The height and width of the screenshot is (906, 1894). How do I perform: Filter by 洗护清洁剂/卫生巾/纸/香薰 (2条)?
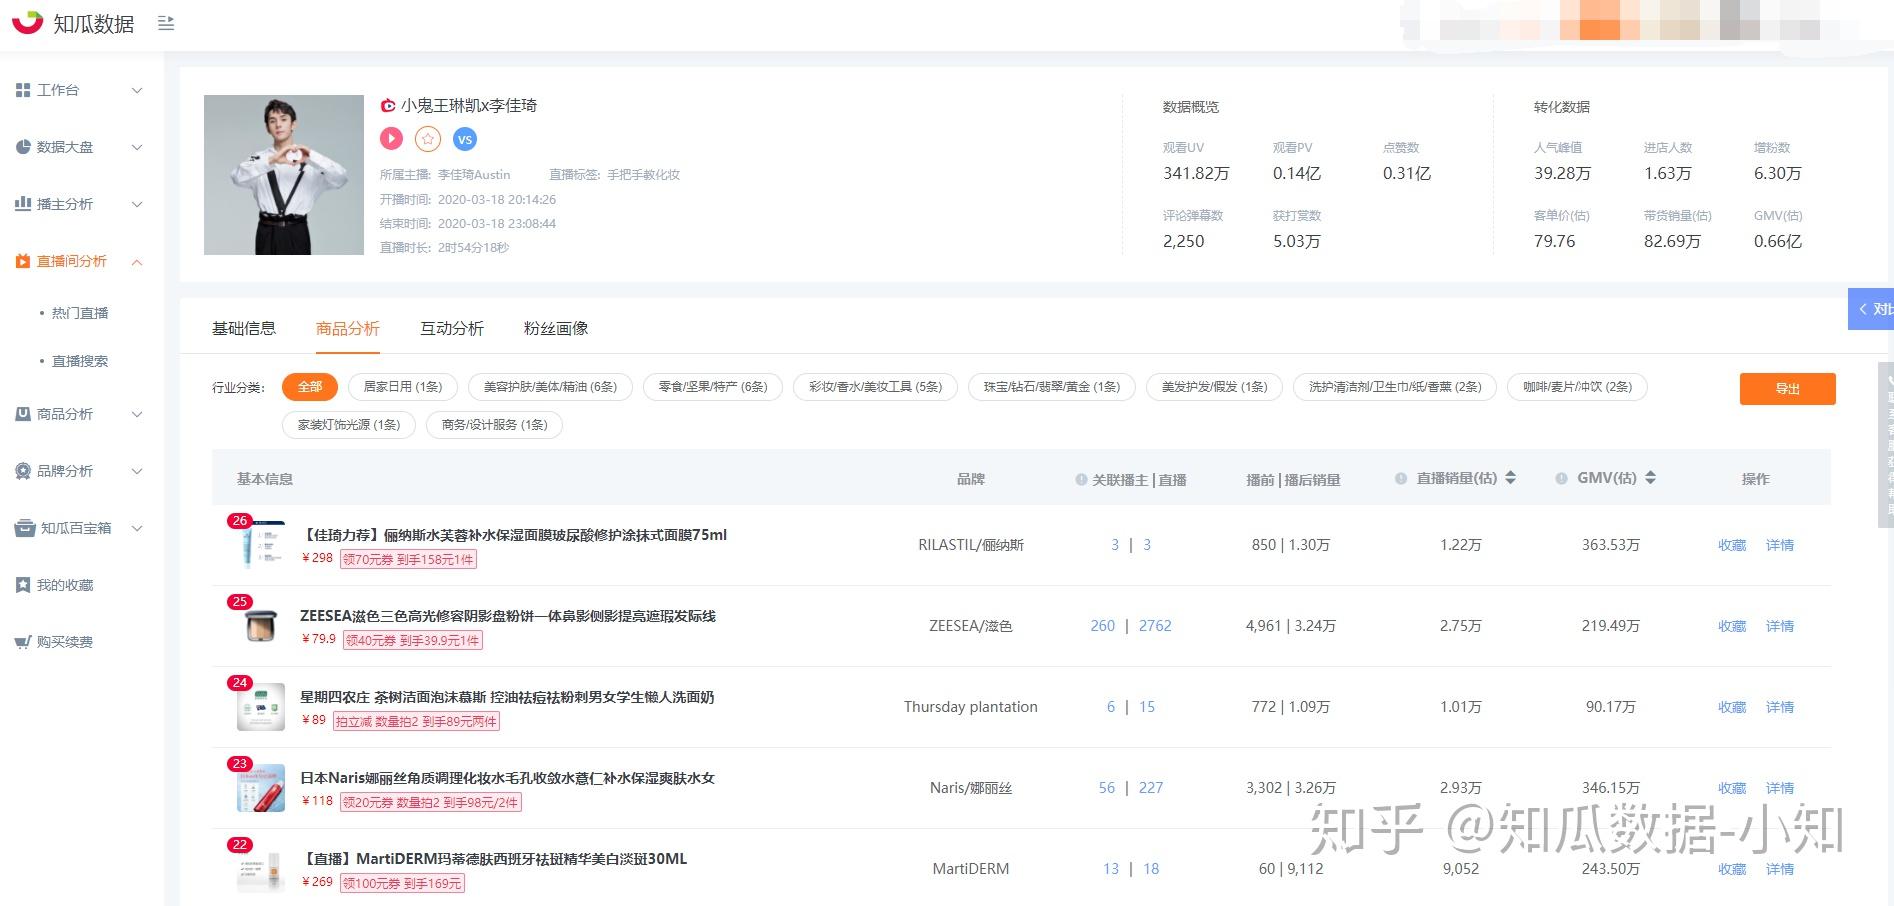[1395, 387]
